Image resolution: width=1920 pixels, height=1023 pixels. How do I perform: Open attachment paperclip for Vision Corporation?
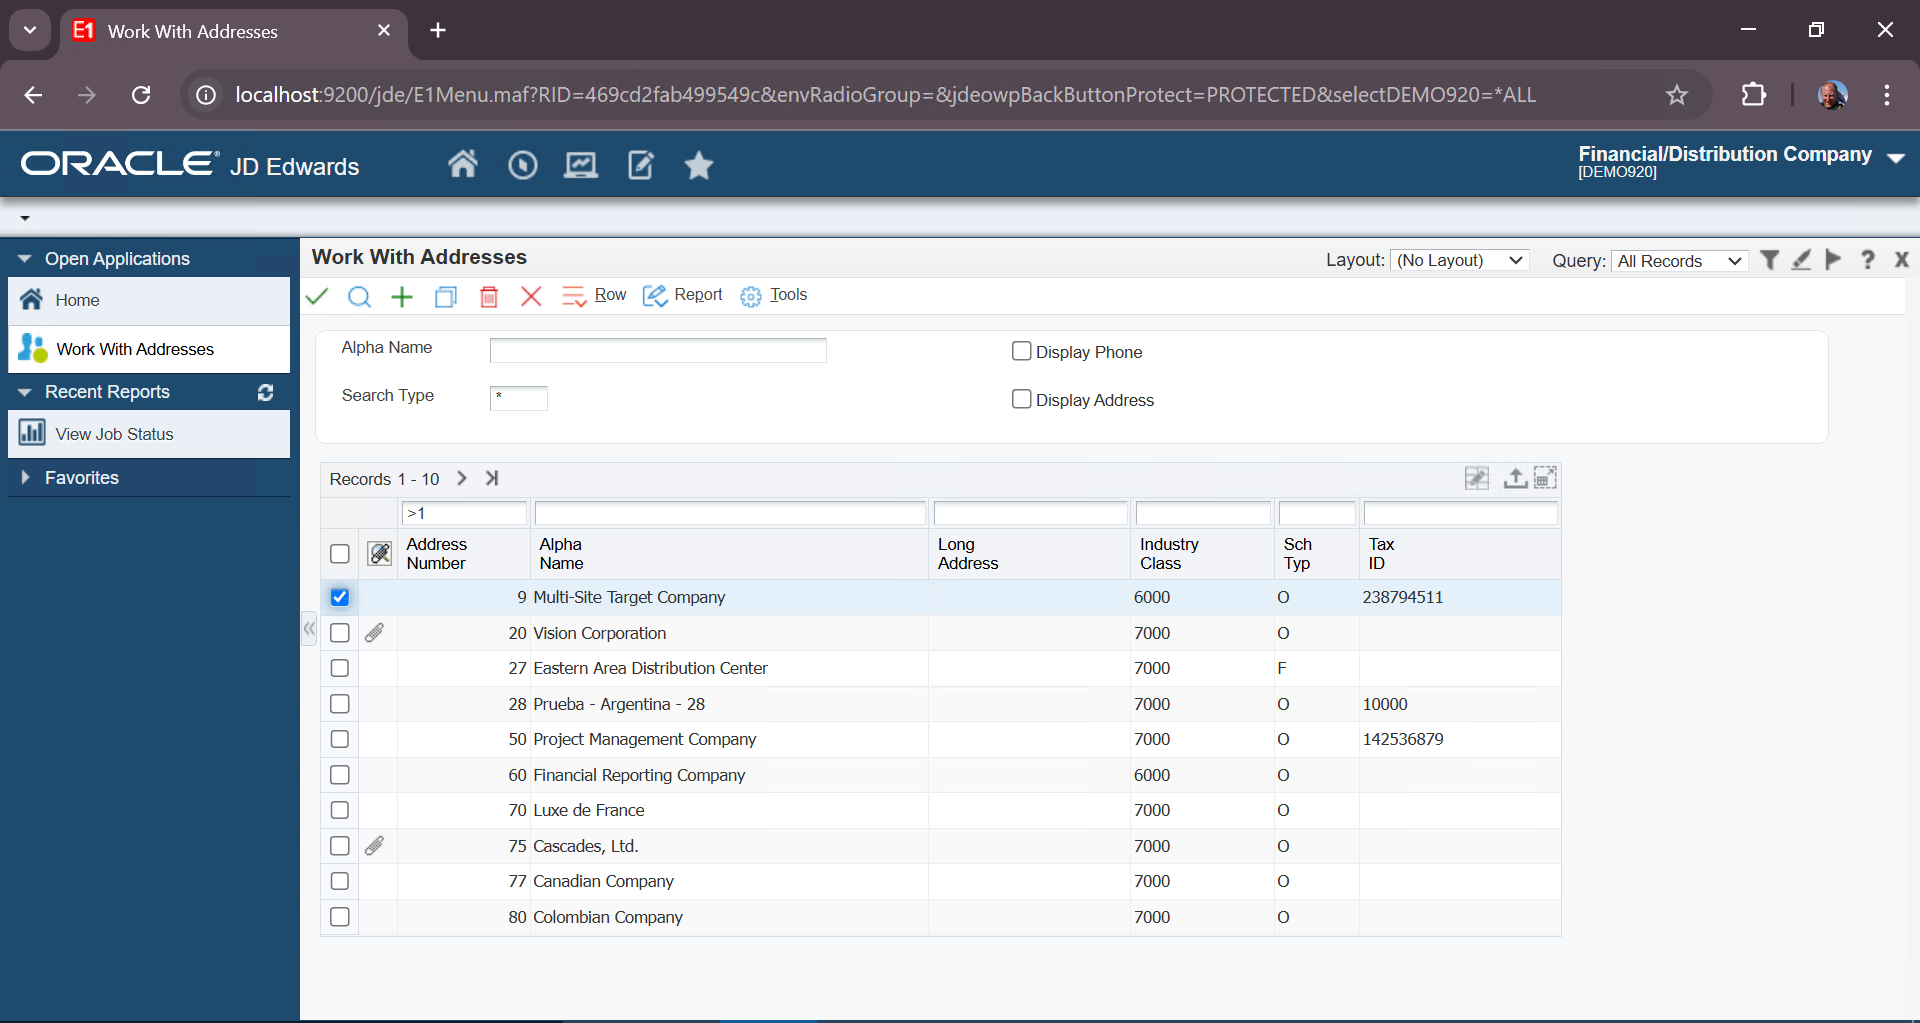click(x=375, y=633)
